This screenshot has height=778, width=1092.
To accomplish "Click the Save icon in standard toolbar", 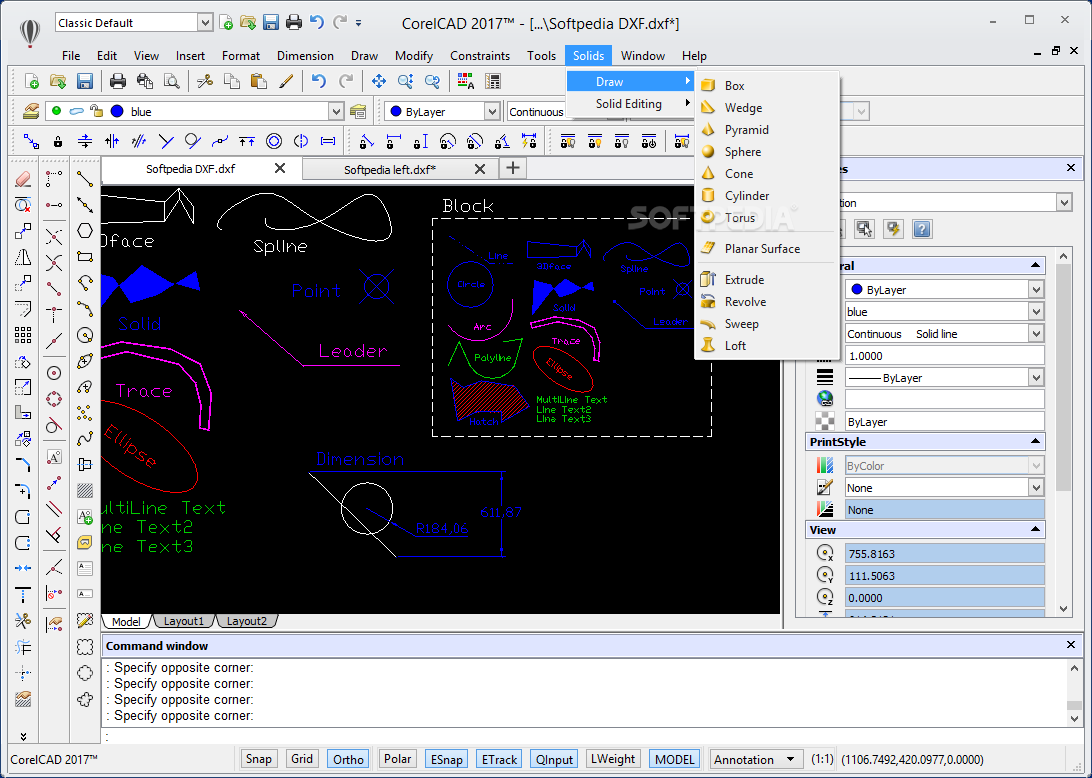I will (85, 81).
